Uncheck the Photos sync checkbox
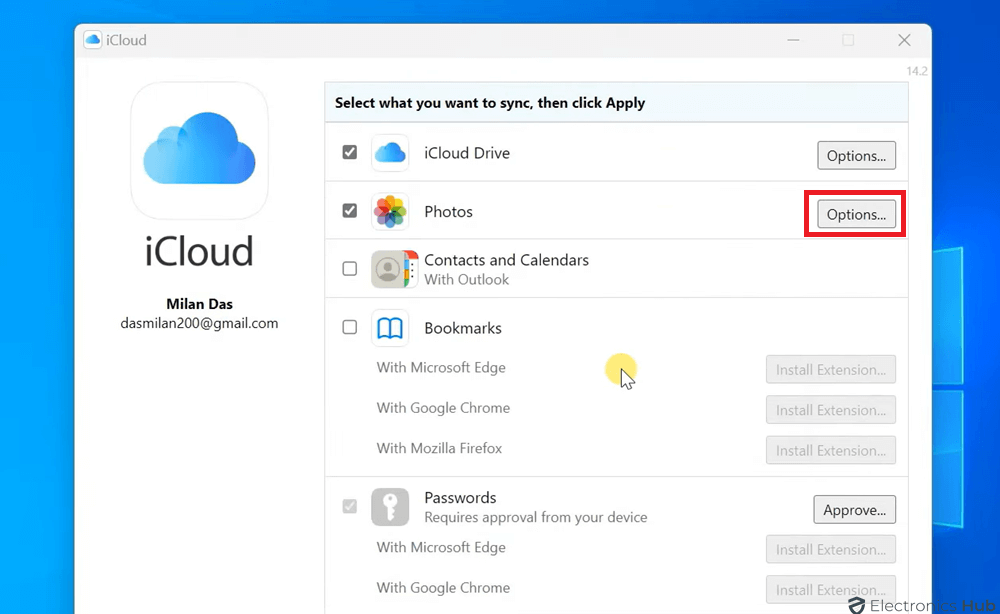 click(349, 211)
